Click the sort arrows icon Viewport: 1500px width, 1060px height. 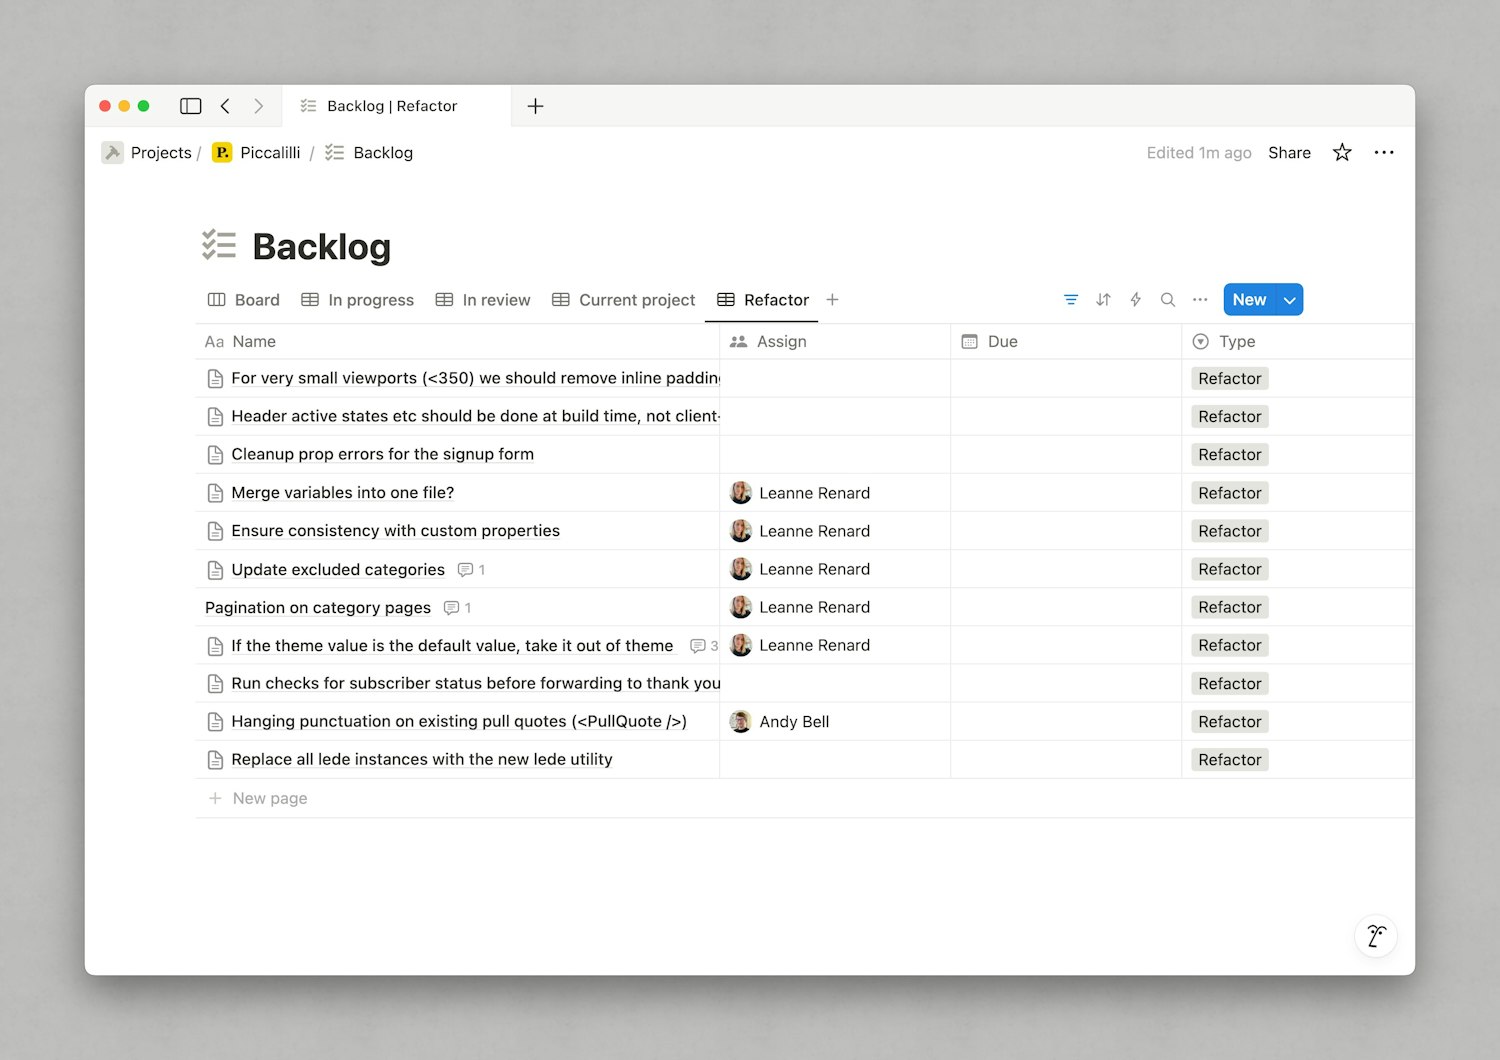1103,300
